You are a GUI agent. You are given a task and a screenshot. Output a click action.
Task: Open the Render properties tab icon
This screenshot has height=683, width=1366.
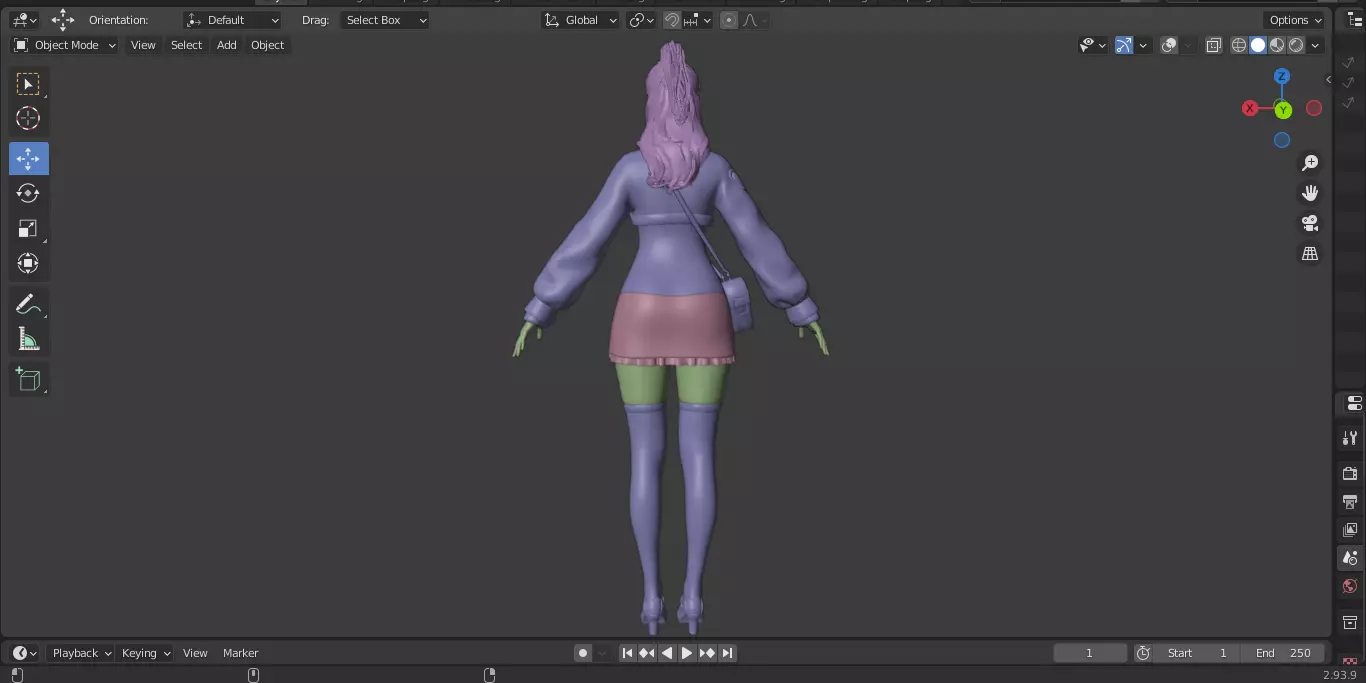tap(1351, 473)
